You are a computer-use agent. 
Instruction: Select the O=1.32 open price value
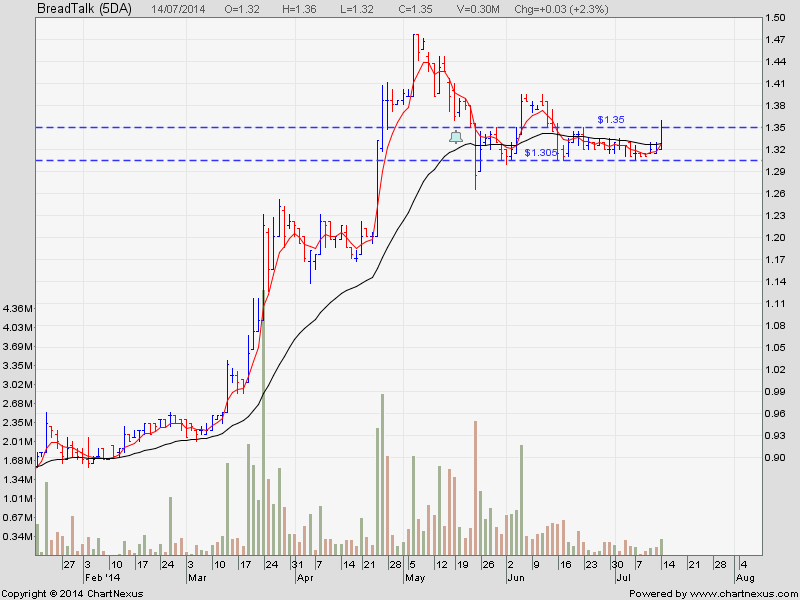point(241,9)
